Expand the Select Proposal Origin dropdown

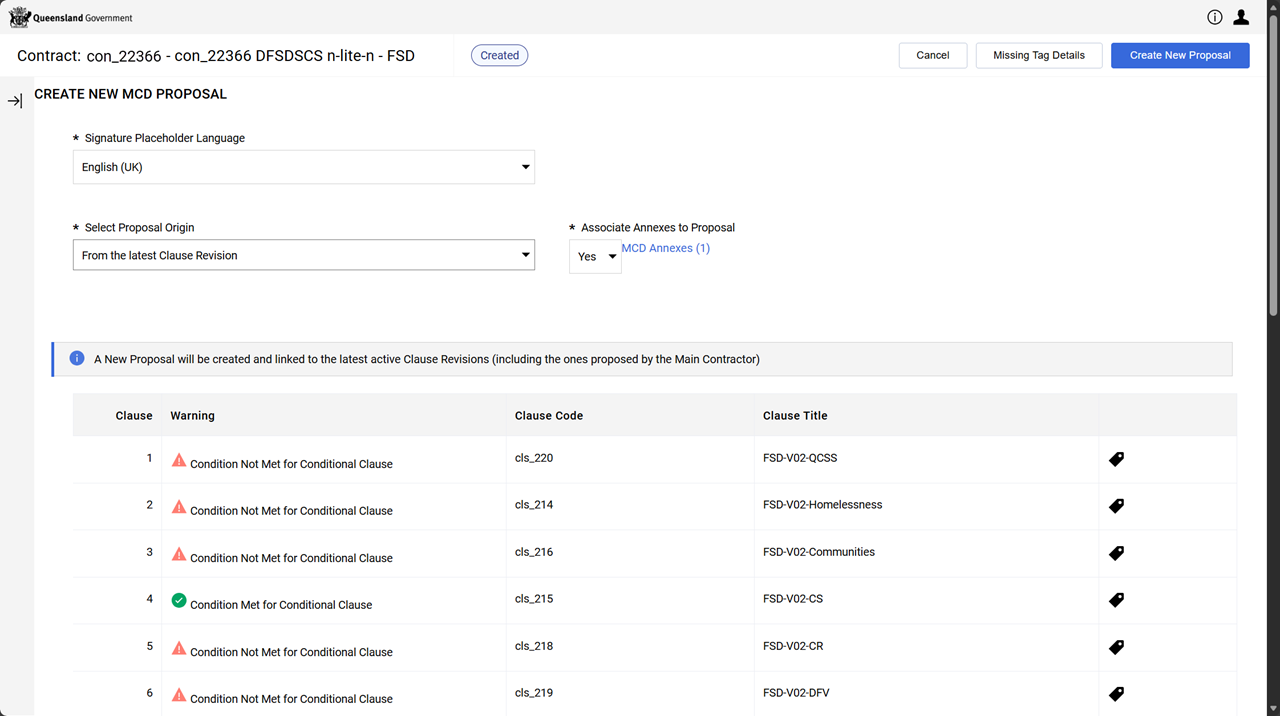[303, 255]
